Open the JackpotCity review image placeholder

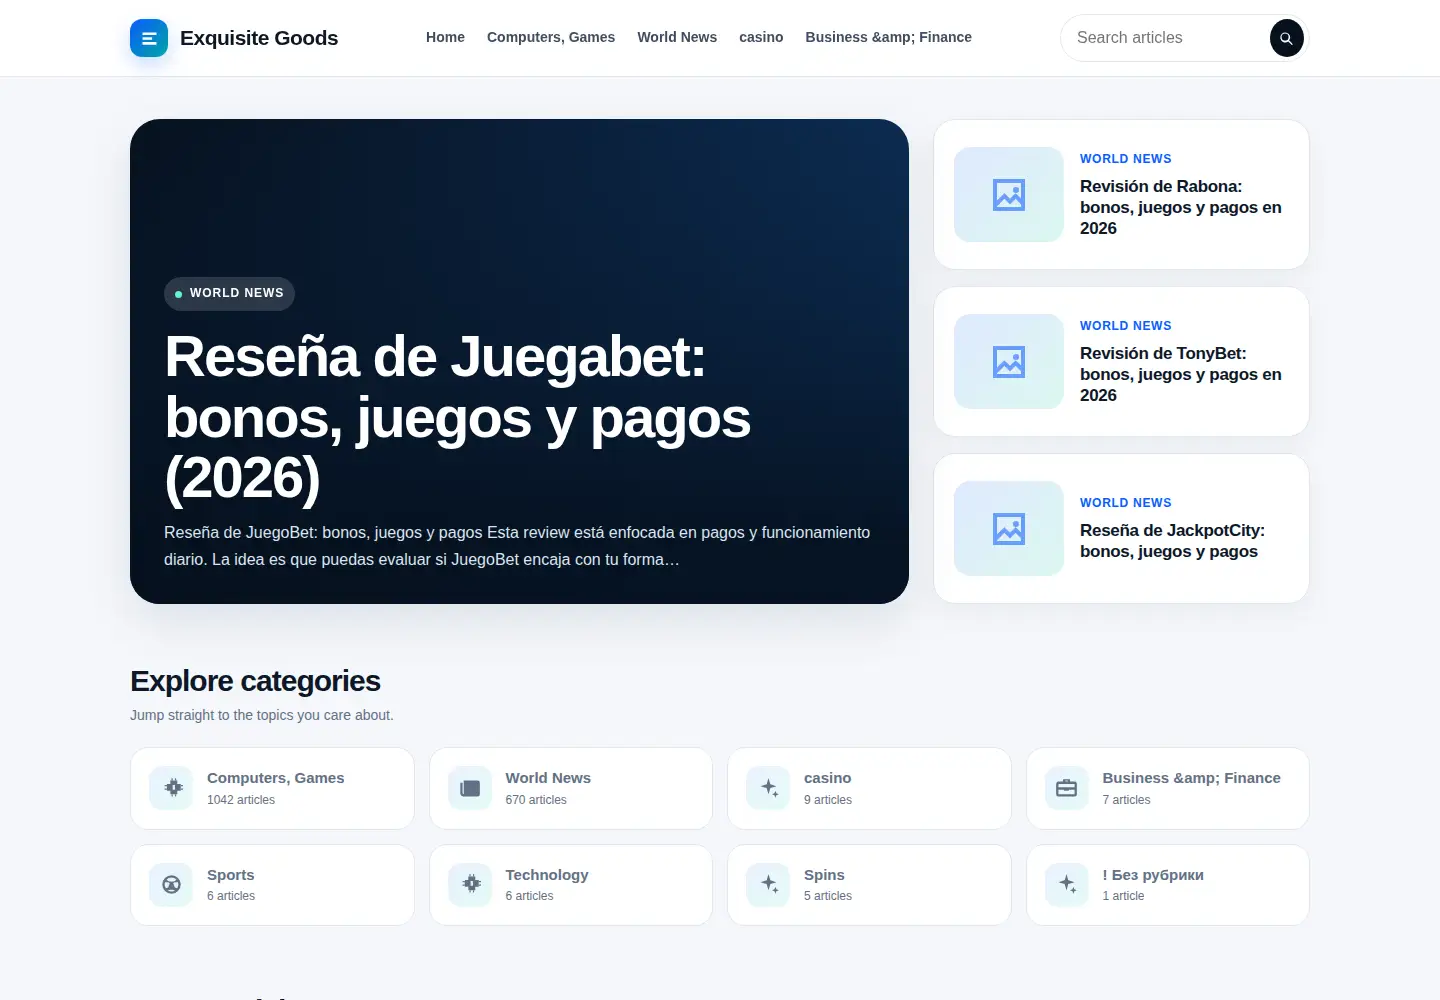point(1009,528)
